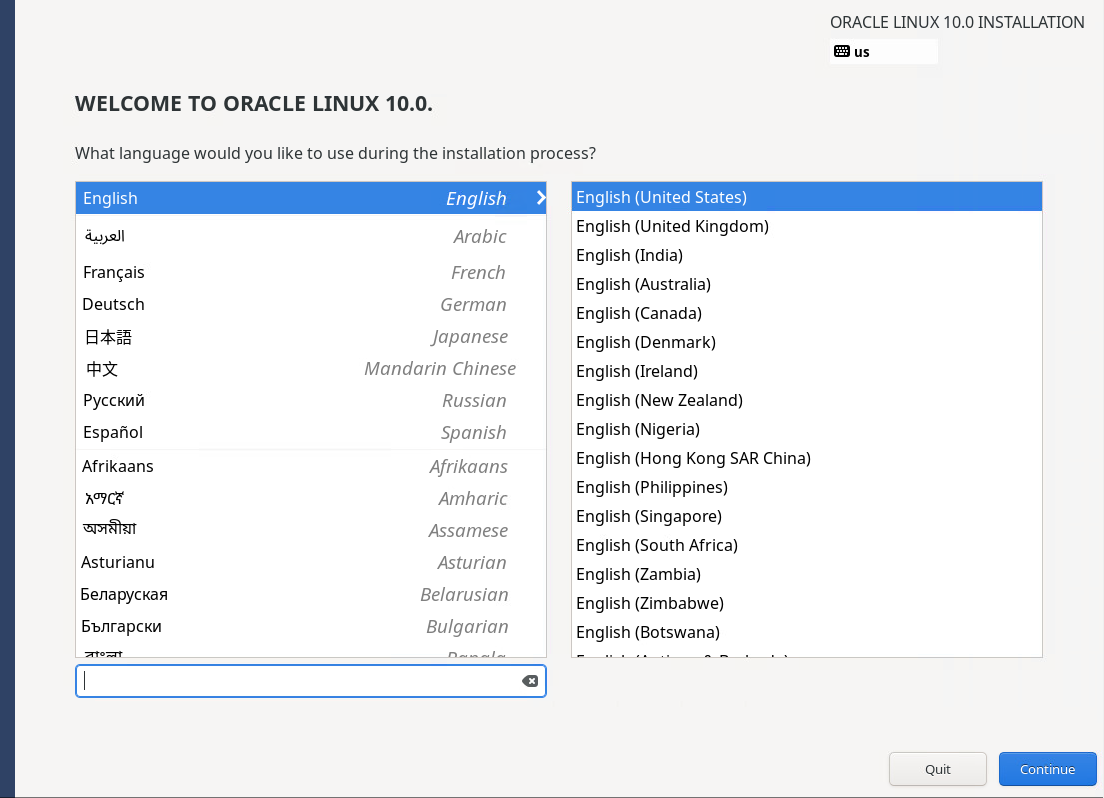Select Français from the language list
This screenshot has height=798, width=1104.
[x=310, y=272]
